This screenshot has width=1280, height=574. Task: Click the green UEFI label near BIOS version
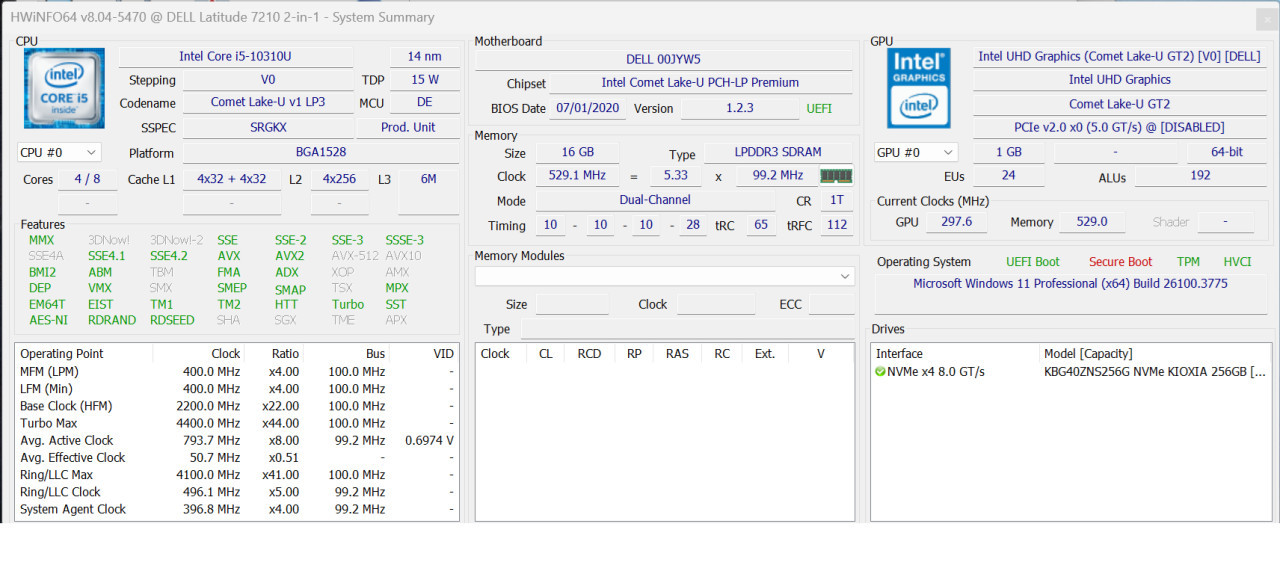pos(818,108)
